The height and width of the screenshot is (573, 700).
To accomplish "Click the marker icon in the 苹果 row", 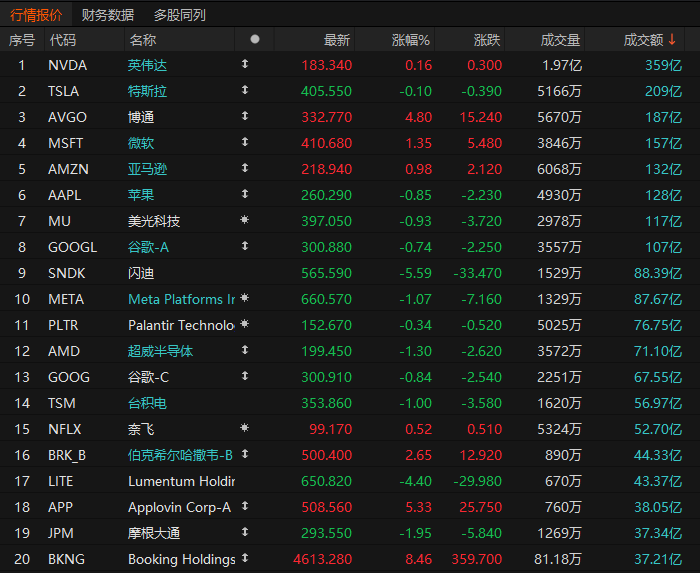I will click(245, 194).
